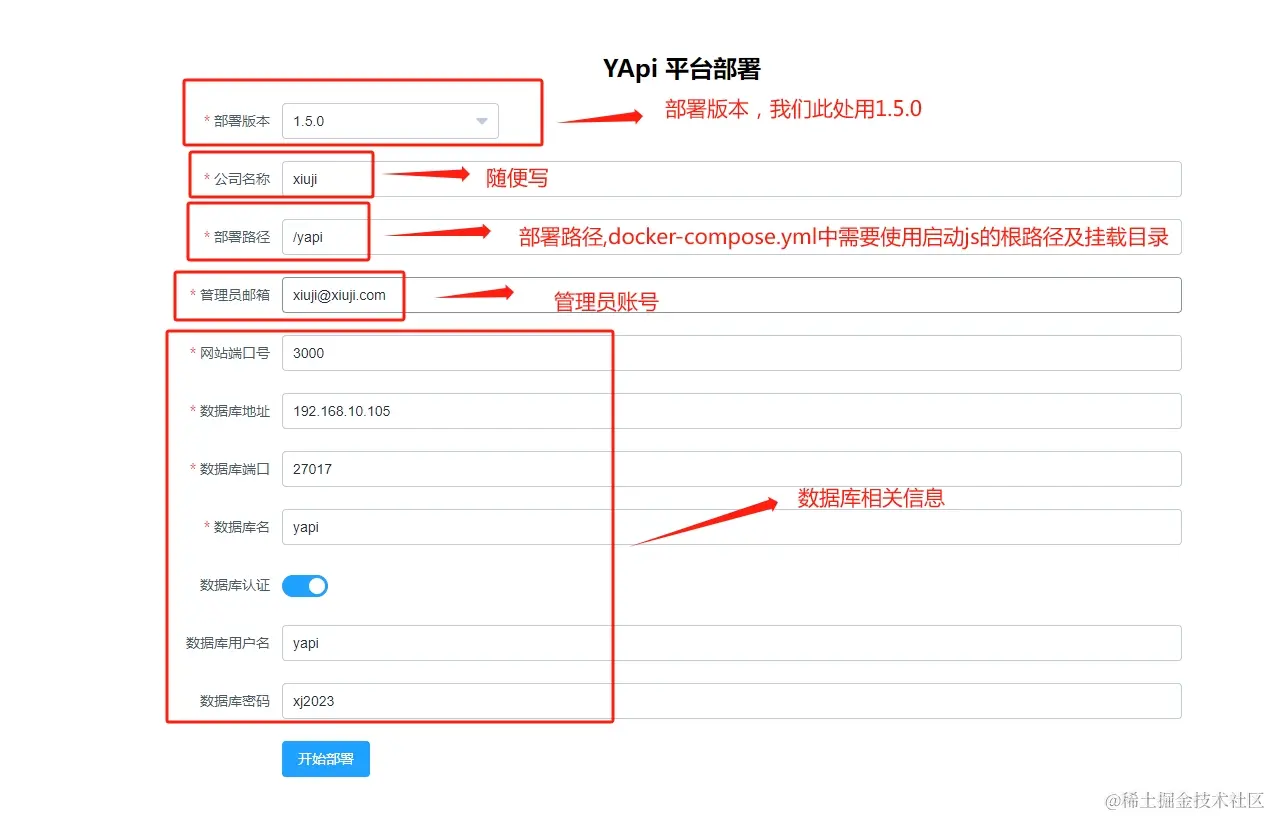Click the 数据库密码 label
This screenshot has height=817, width=1271.
pyautogui.click(x=234, y=701)
